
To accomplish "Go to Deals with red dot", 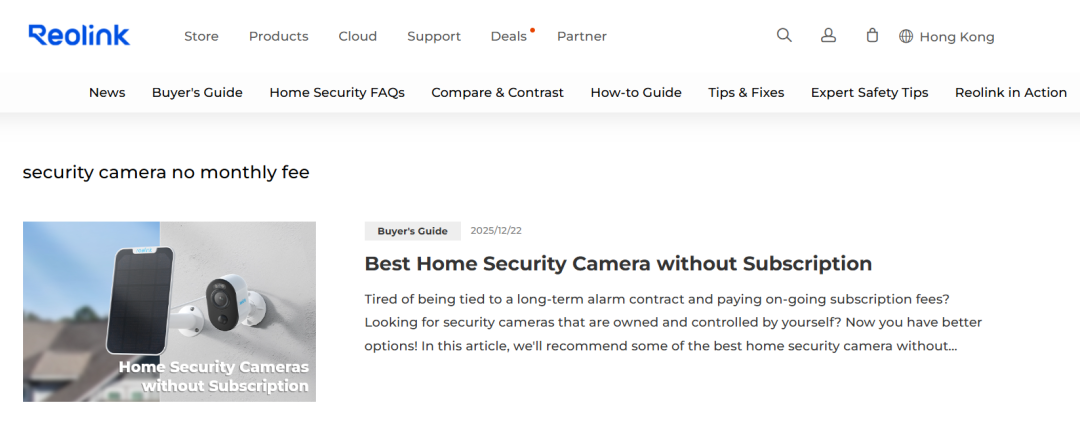I will (x=509, y=36).
